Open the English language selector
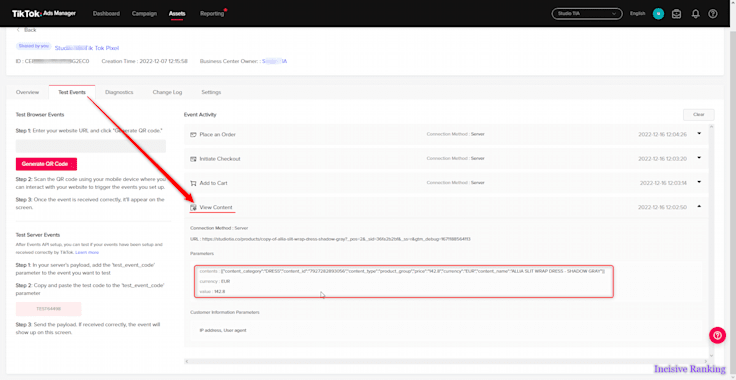Viewport: 736px width, 380px height. pos(637,14)
